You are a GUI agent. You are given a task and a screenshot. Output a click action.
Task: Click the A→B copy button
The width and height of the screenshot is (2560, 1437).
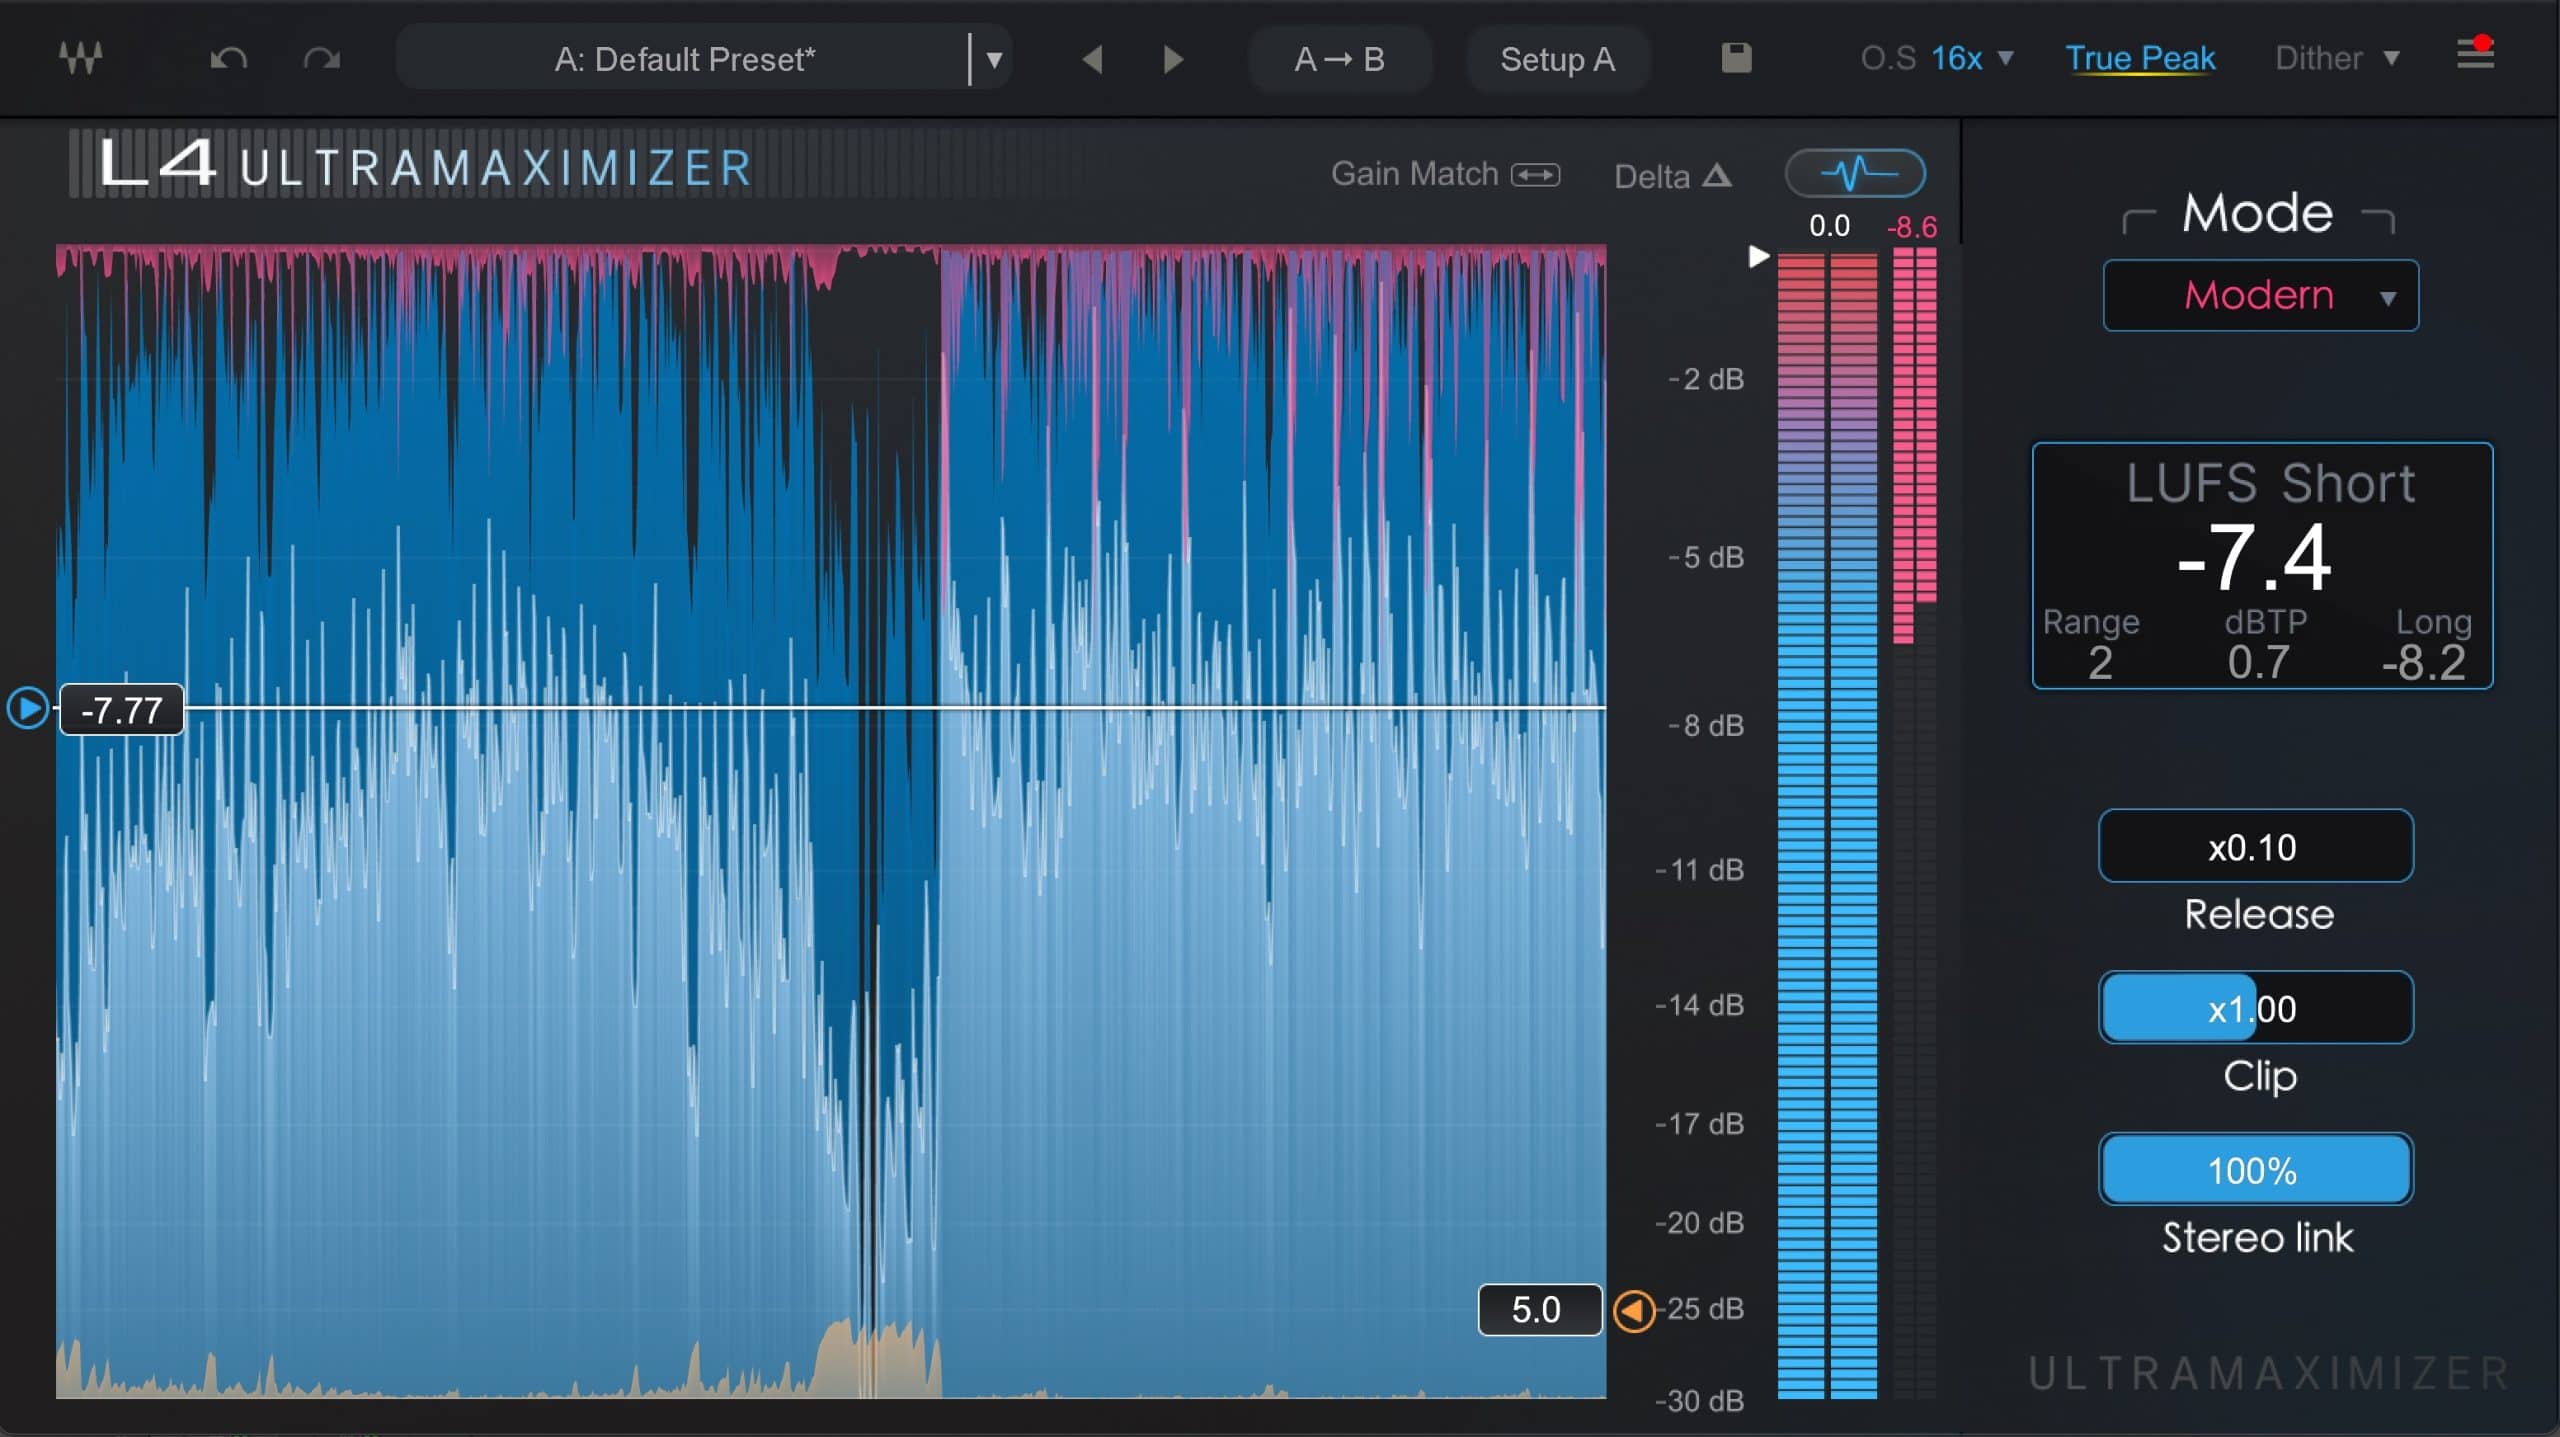coord(1339,59)
